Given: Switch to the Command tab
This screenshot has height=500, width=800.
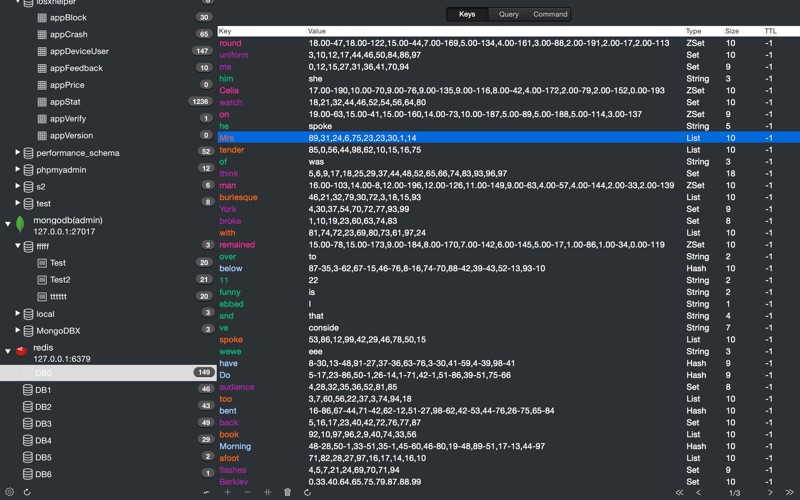Looking at the screenshot, I should [550, 14].
